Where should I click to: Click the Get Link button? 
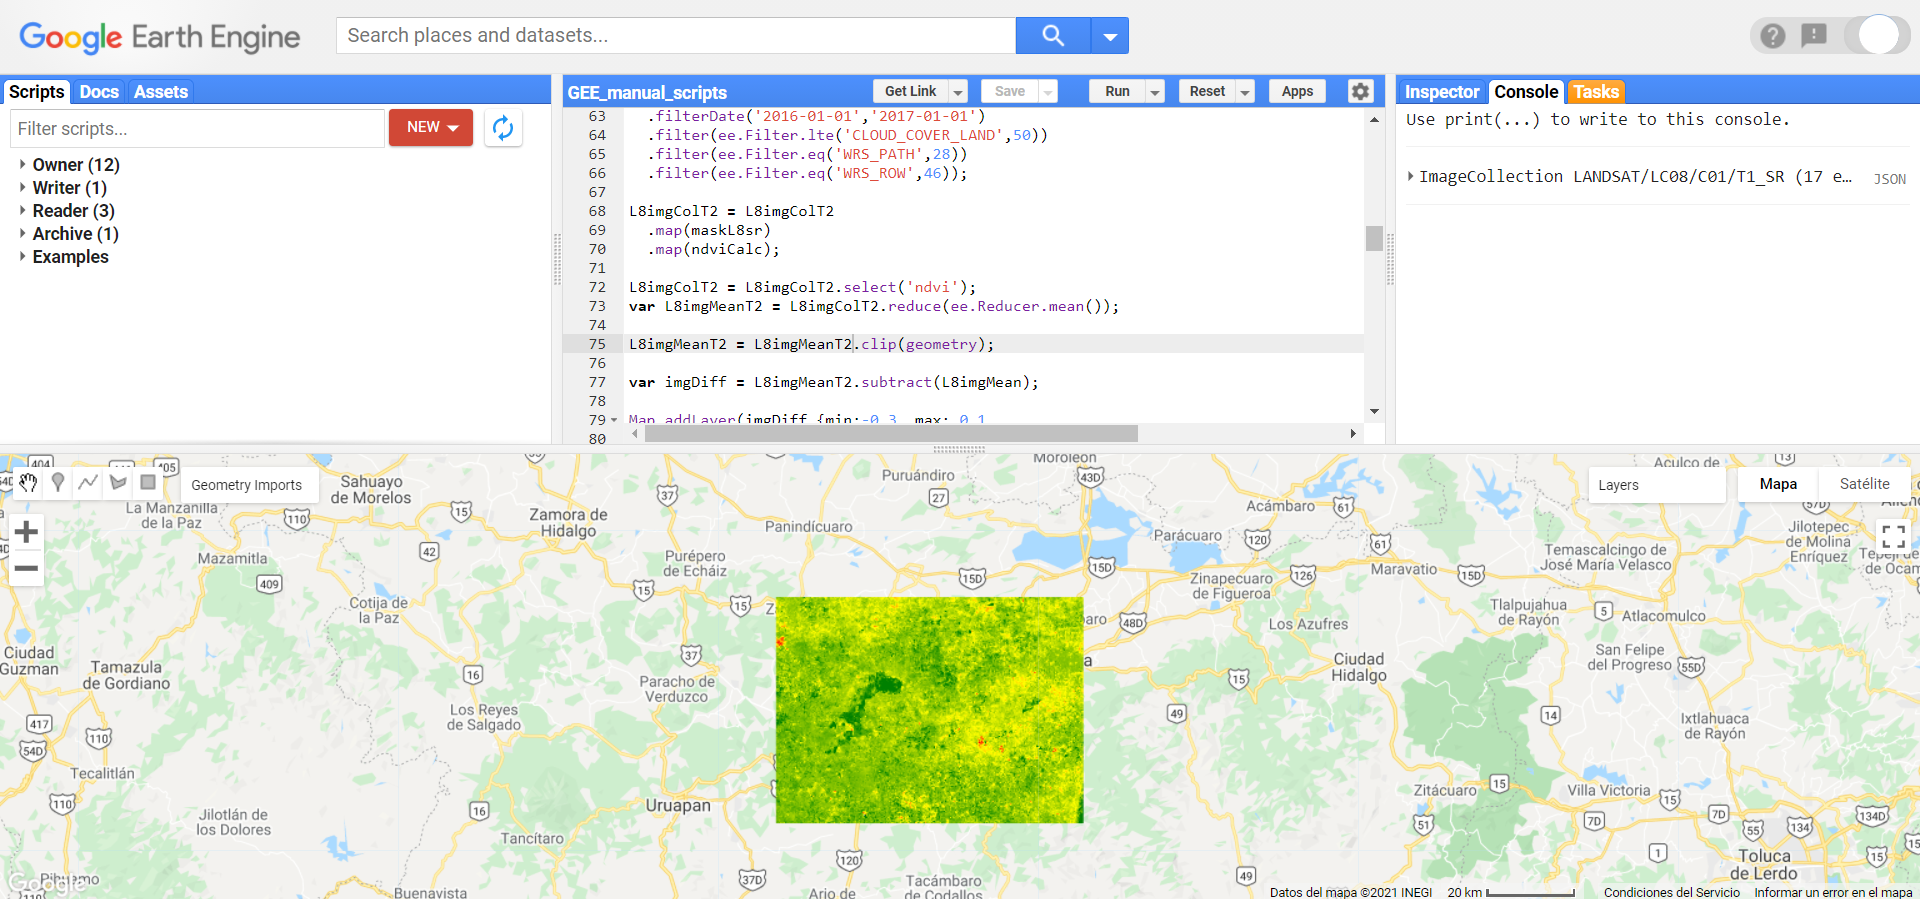pyautogui.click(x=910, y=91)
